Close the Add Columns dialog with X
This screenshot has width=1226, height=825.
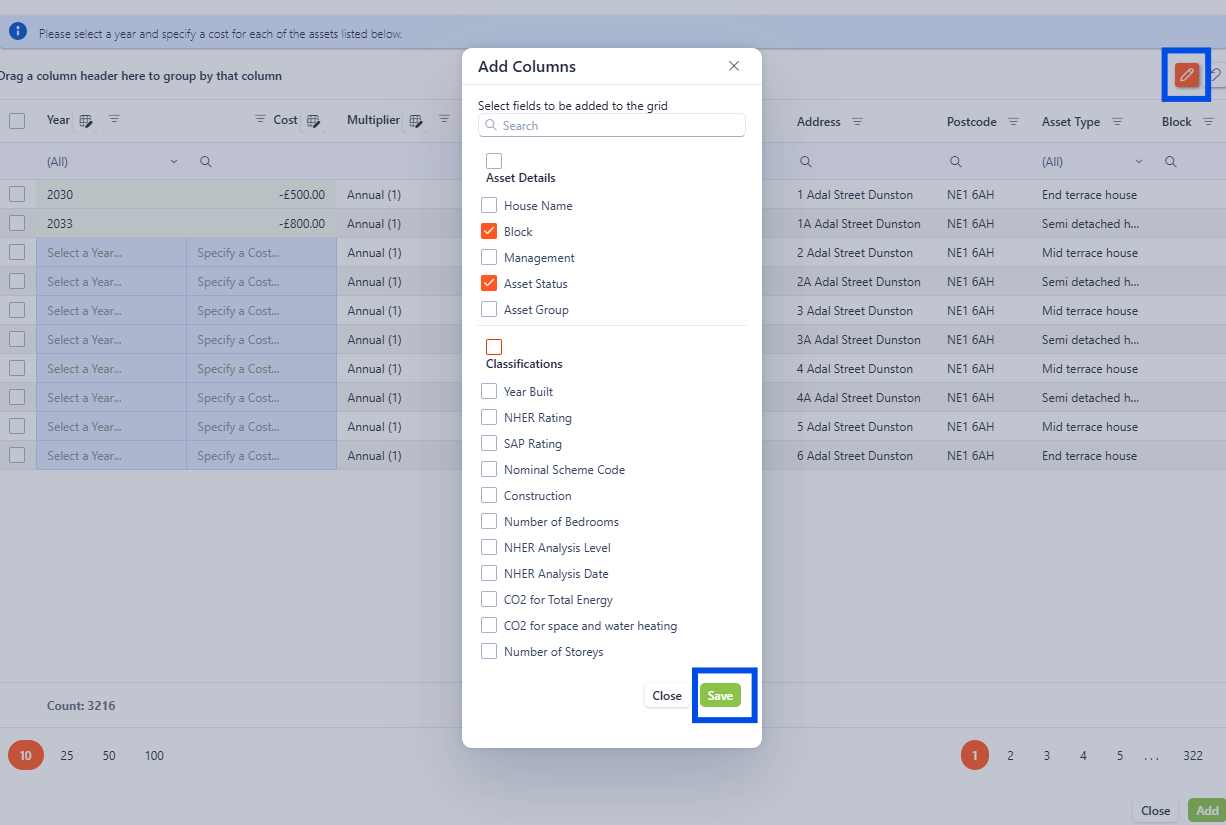734,66
